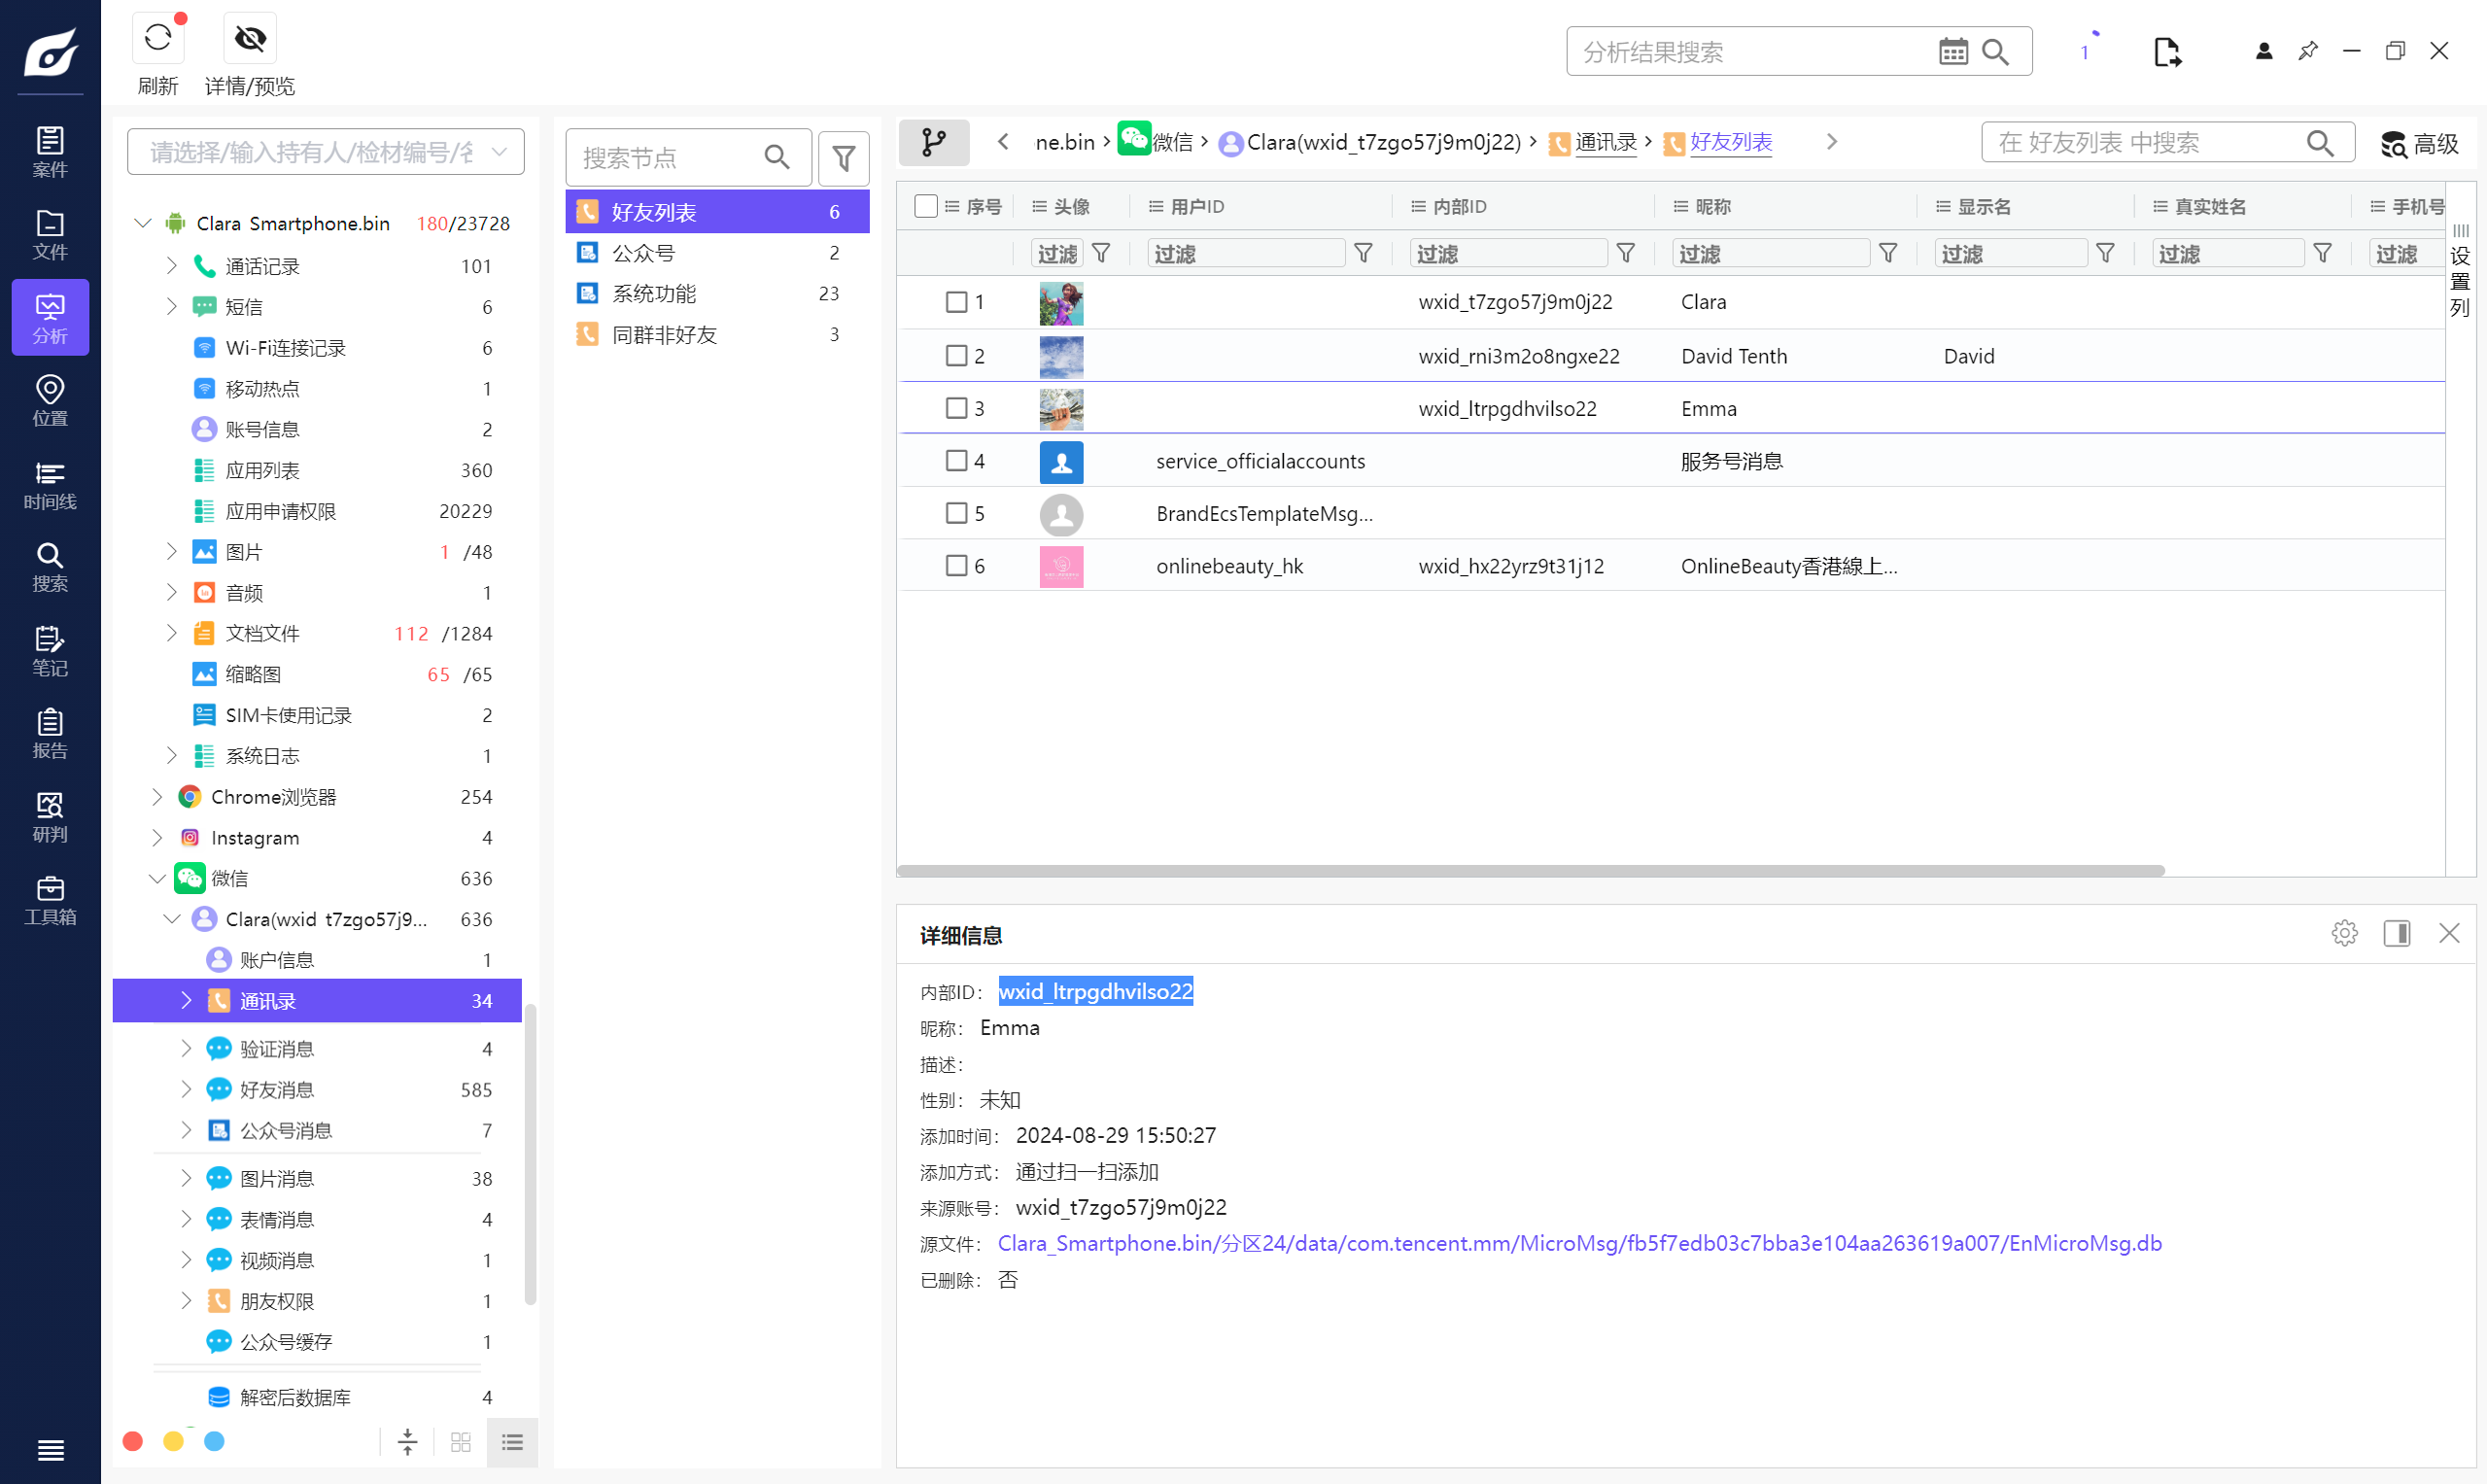
Task: Click the 高级 advanced search button
Action: (2419, 144)
